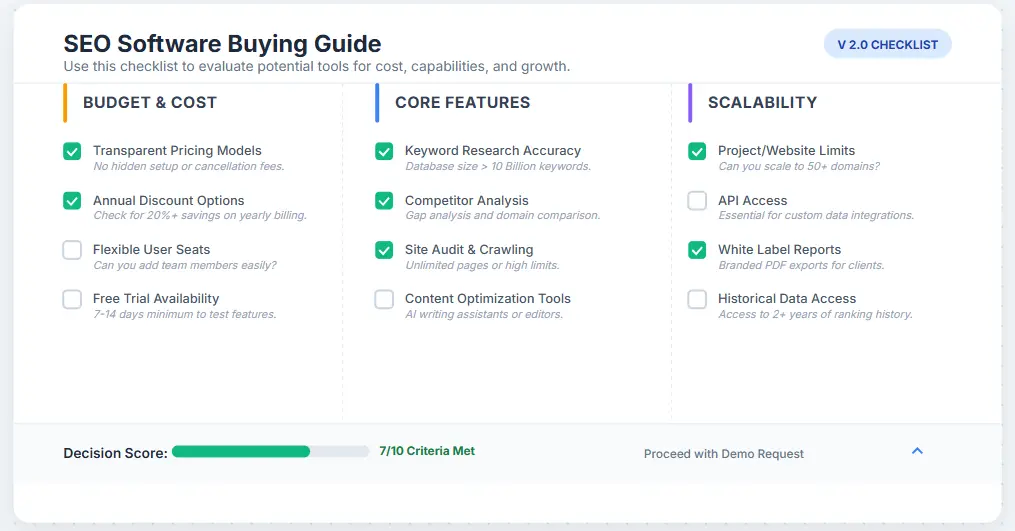Click 'Unlimited pages or high limits.' text

(482, 265)
